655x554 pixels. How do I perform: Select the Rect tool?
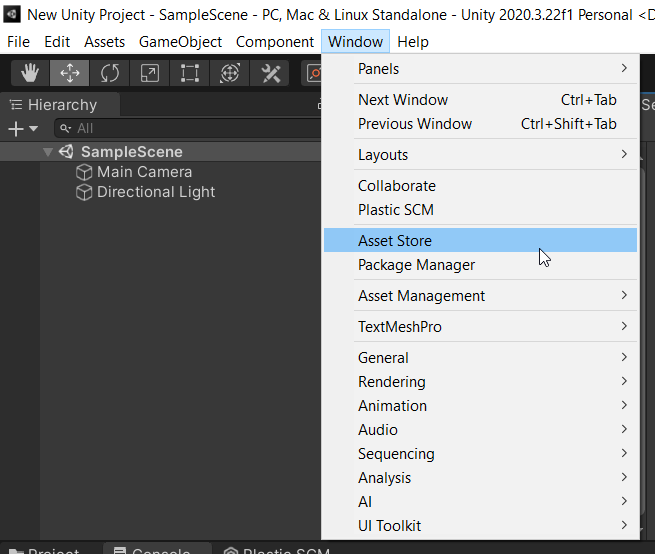tap(190, 73)
